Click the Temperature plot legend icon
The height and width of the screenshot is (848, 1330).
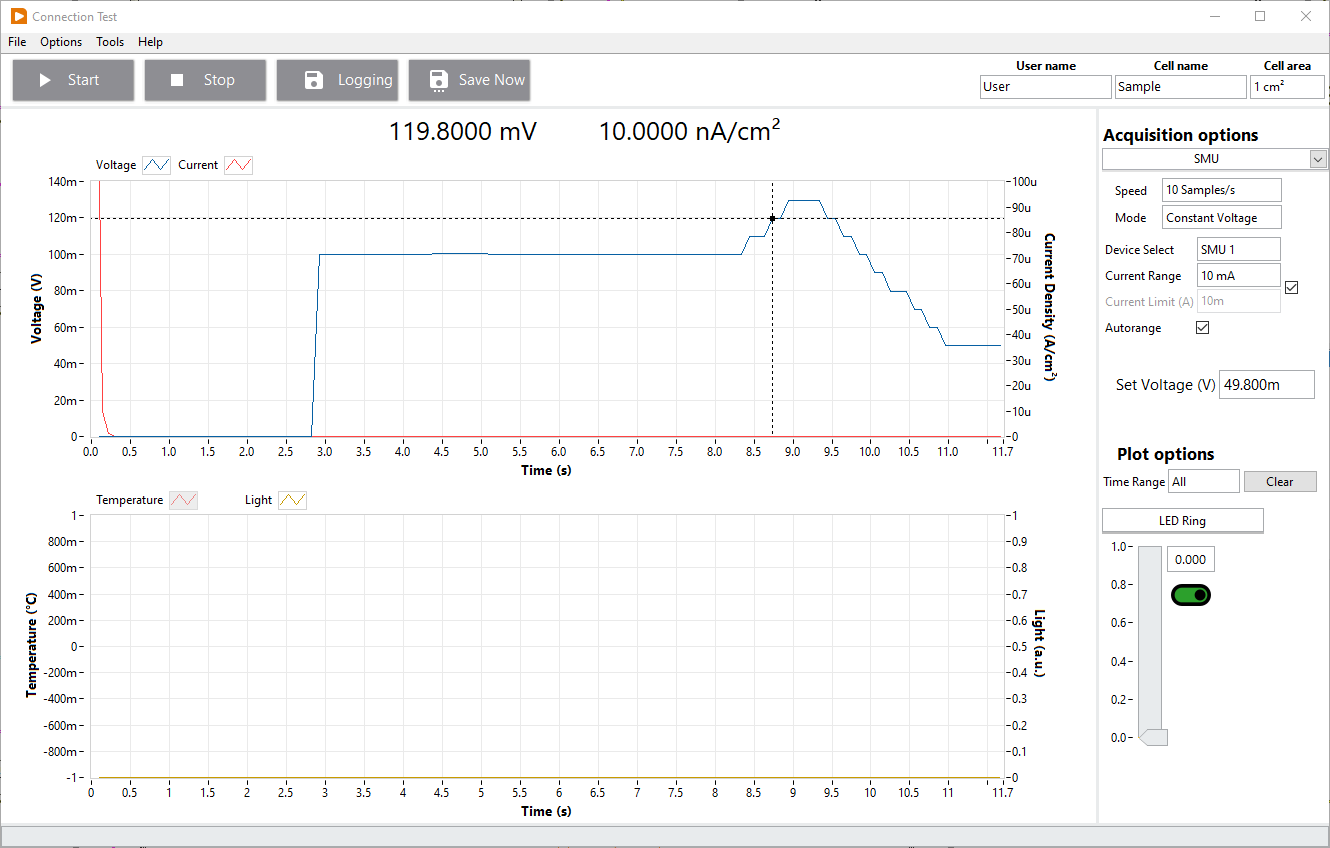[x=183, y=500]
